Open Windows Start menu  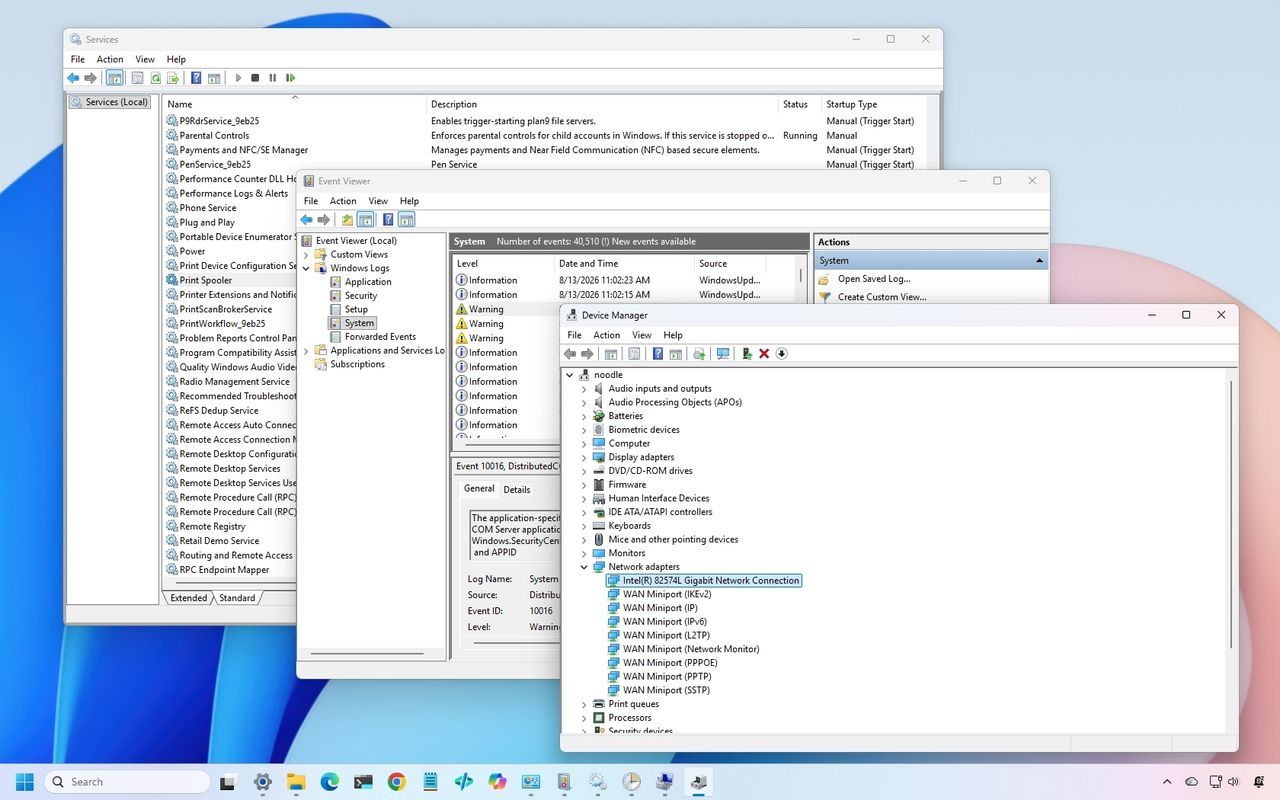25,782
